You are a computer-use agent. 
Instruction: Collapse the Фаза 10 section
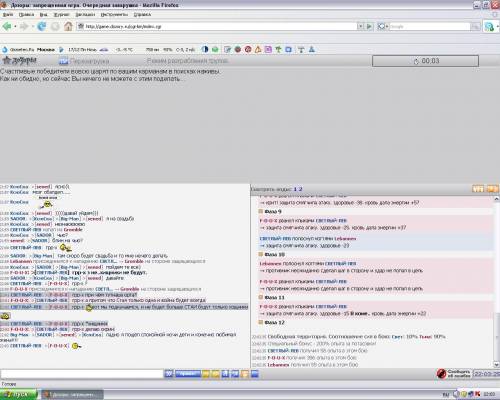[x=261, y=254]
